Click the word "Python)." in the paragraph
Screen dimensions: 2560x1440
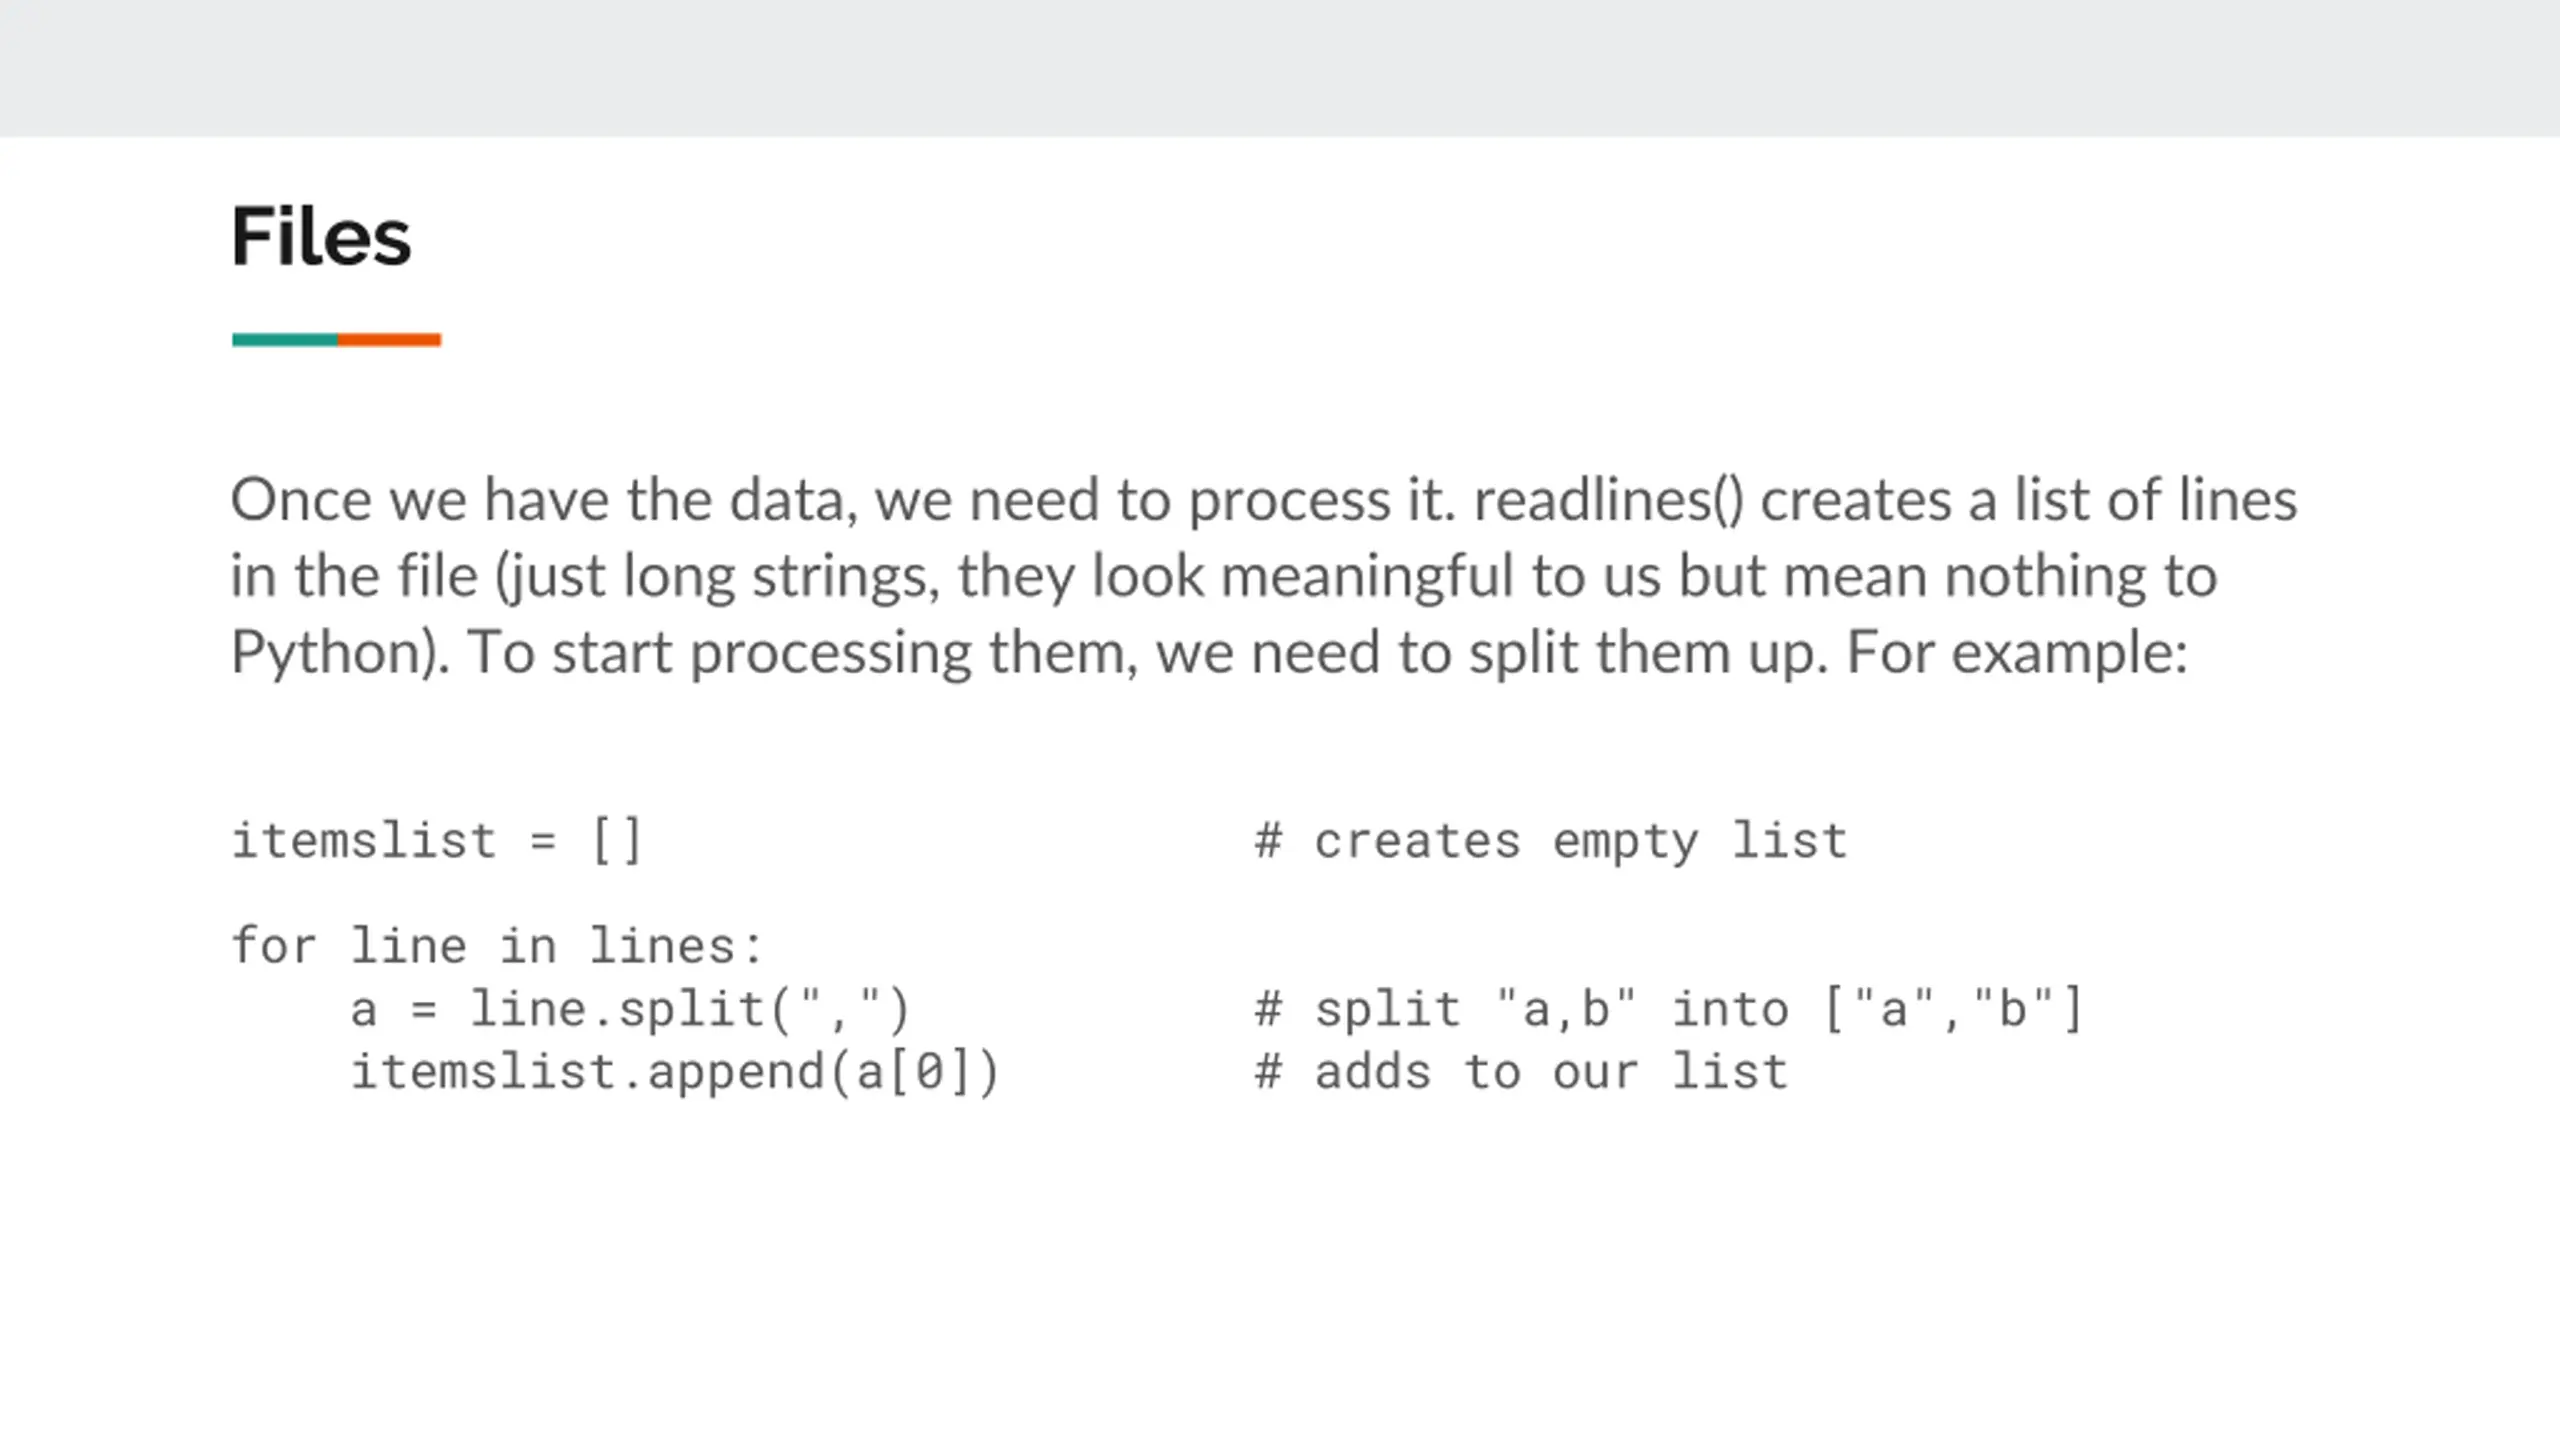(340, 654)
